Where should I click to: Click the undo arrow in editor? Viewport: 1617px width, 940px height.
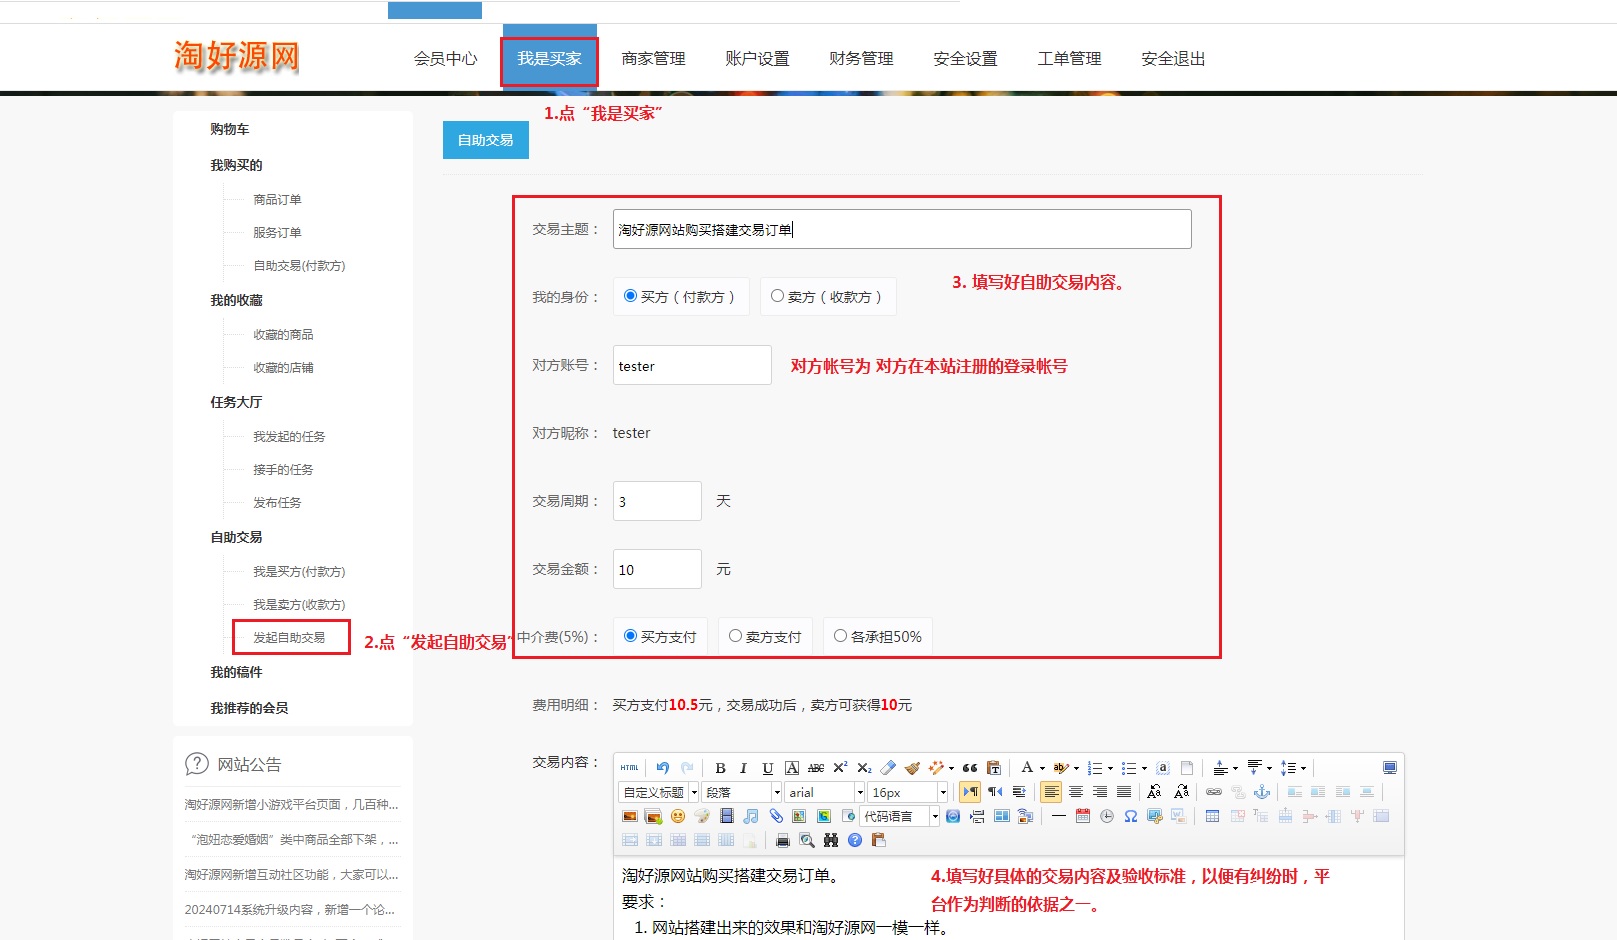pyautogui.click(x=662, y=768)
